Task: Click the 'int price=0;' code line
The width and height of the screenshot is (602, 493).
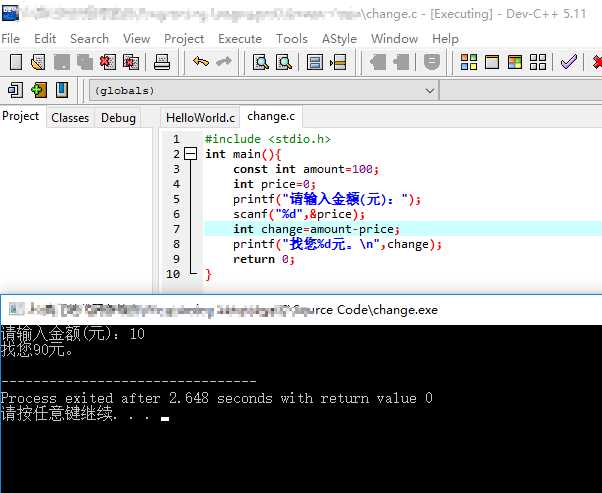Action: tap(275, 184)
